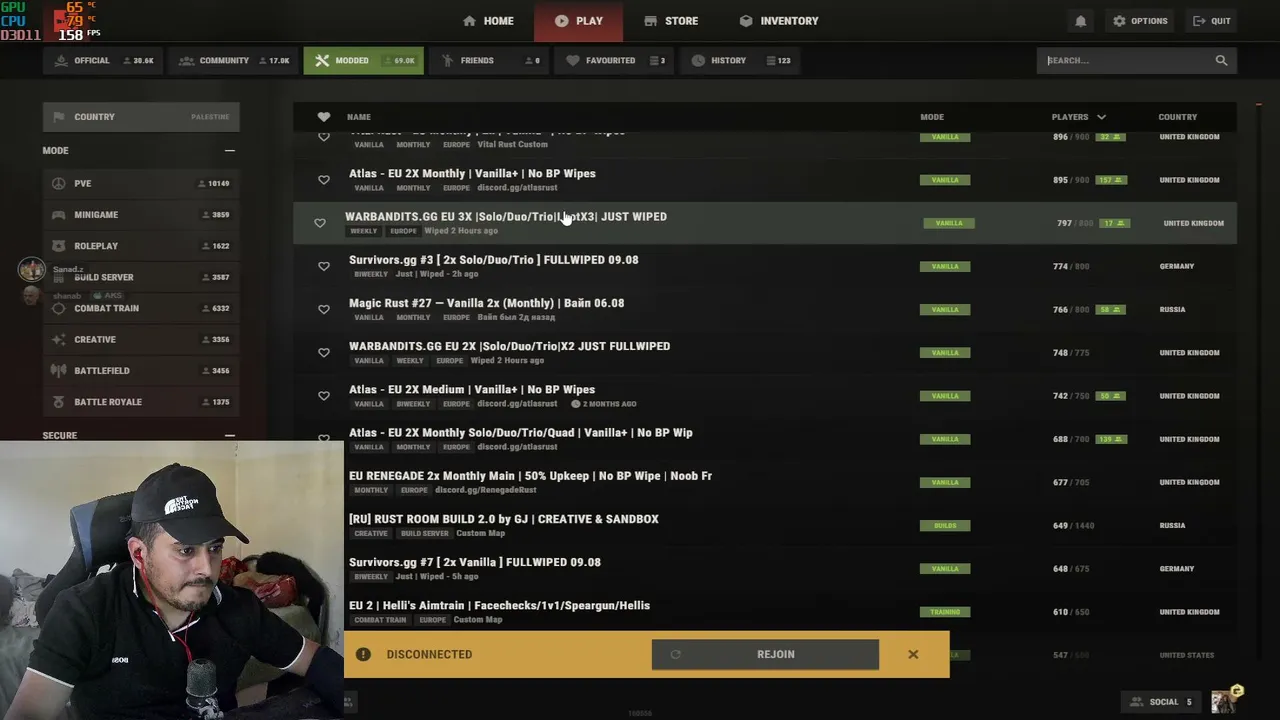Select the EU RENEGADE 2x Monthly Main server
Viewport: 1280px width, 720px height.
(531, 476)
